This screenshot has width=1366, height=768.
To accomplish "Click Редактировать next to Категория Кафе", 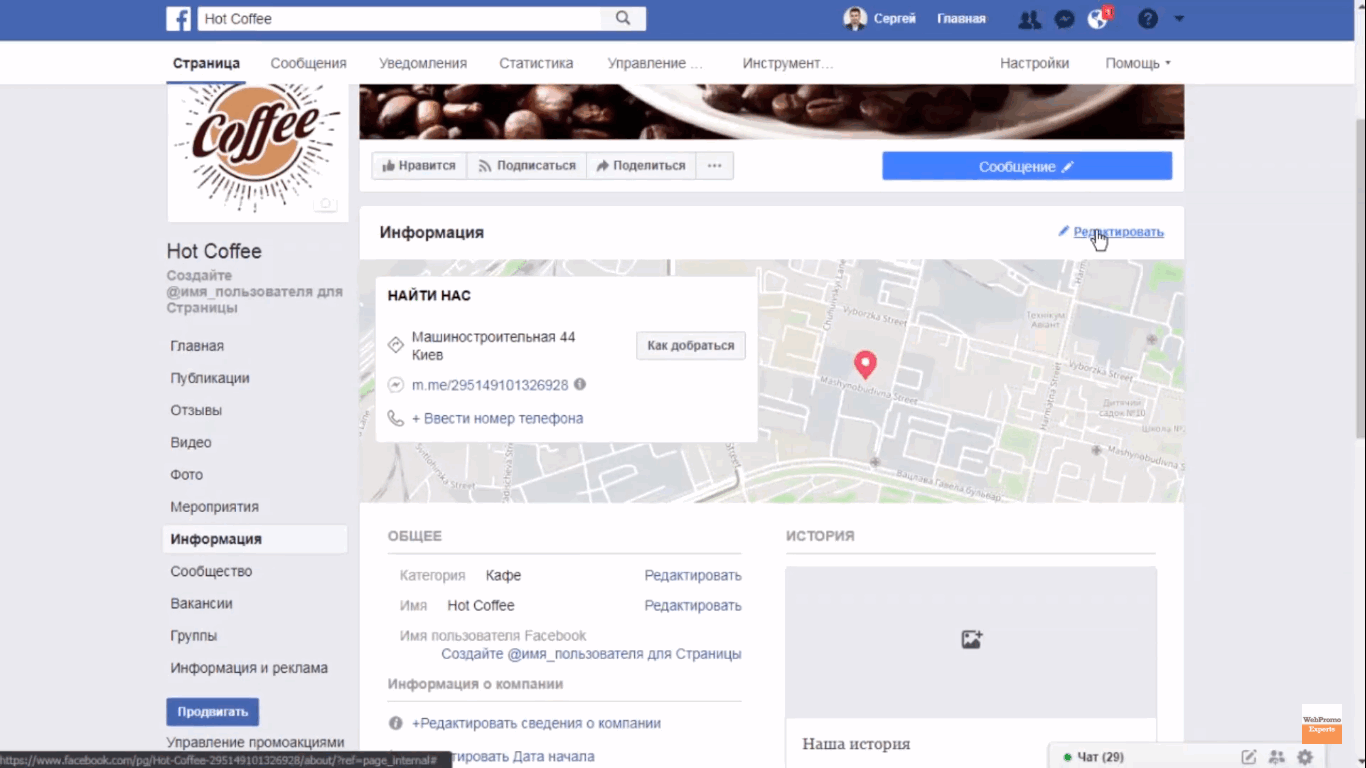I will tap(693, 575).
